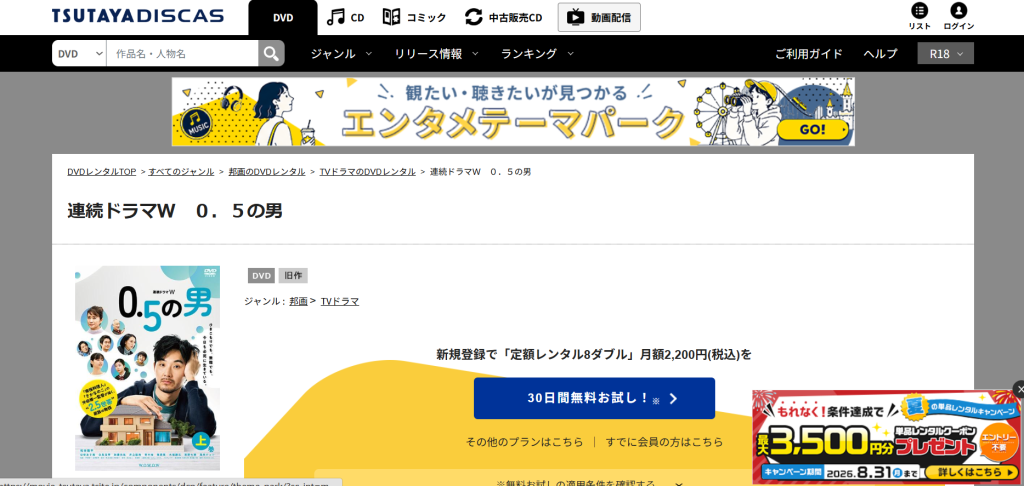Expand the ジャンル menu
This screenshot has width=1024, height=486.
(x=341, y=54)
